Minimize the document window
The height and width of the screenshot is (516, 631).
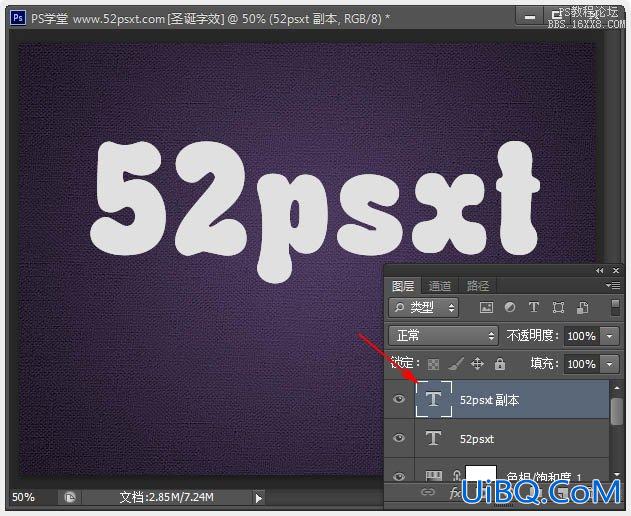pos(530,17)
